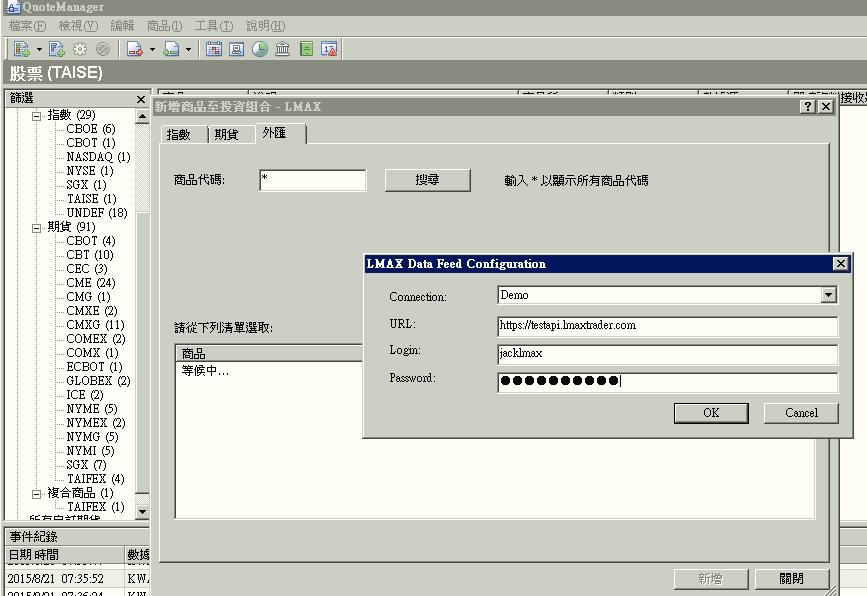Image resolution: width=867 pixels, height=596 pixels.
Task: Click the bank building toolbar icon
Action: 283,49
